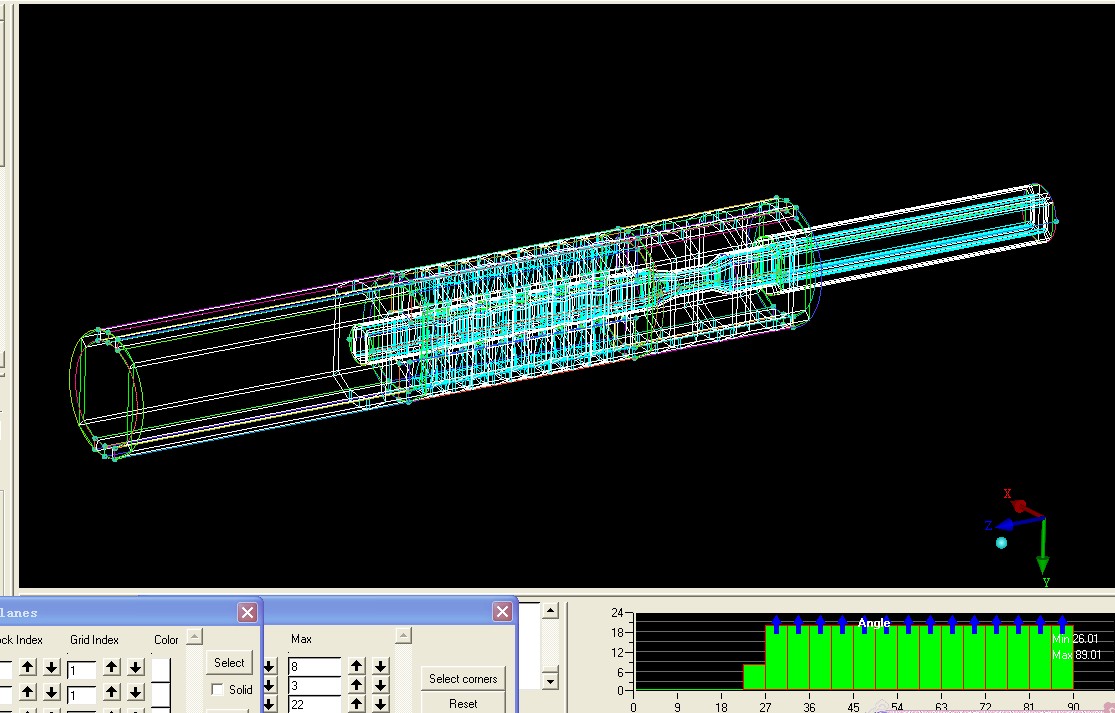
Task: Decrease the Max value 3 using down arrow
Action: [x=380, y=686]
